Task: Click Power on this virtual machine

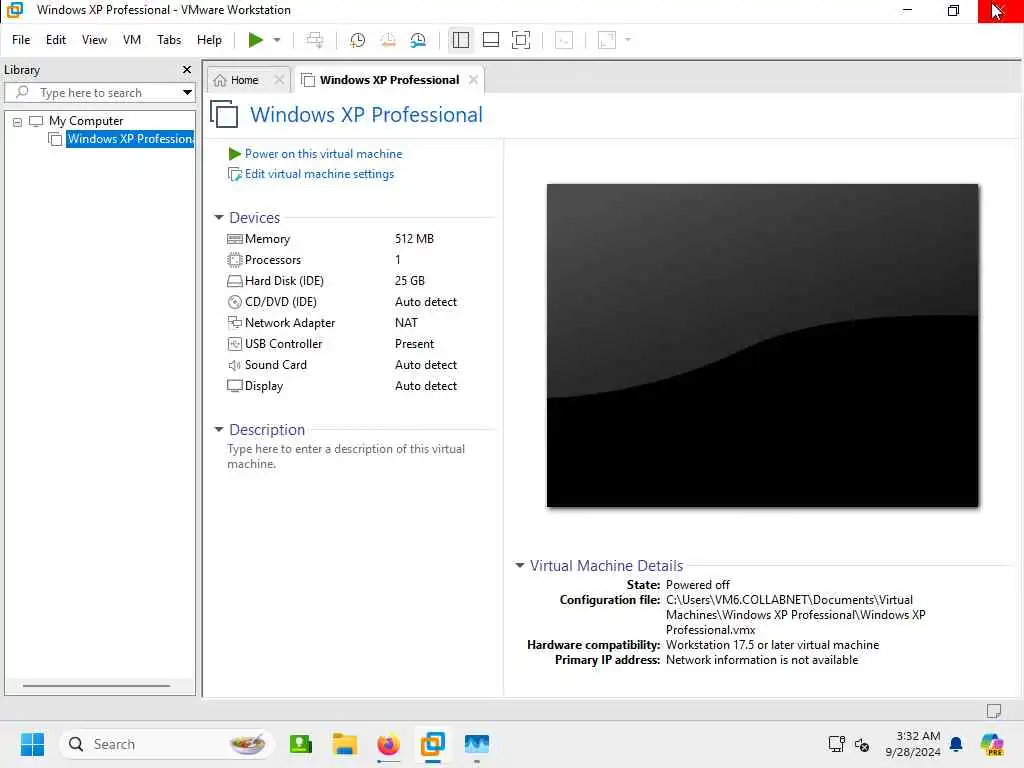Action: pyautogui.click(x=323, y=153)
